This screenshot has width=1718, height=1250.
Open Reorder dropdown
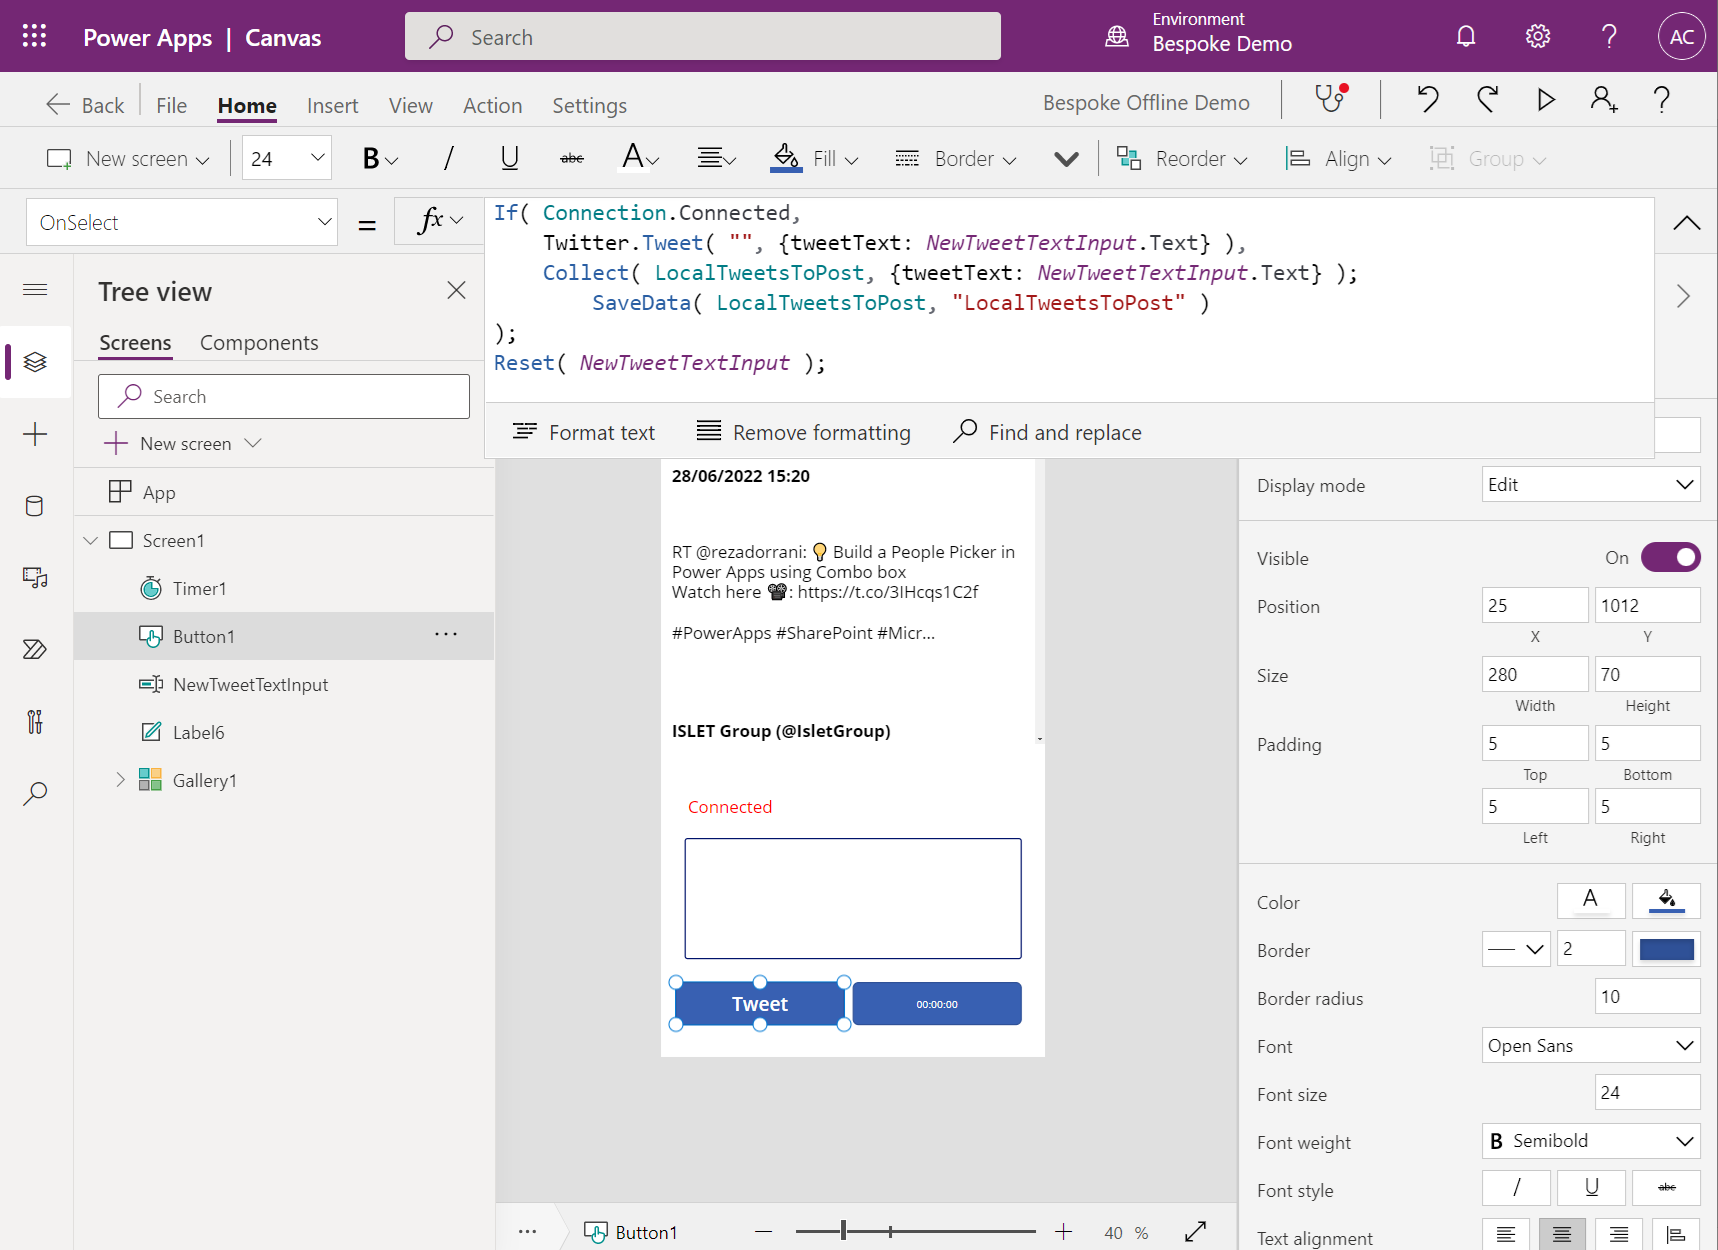click(1182, 158)
